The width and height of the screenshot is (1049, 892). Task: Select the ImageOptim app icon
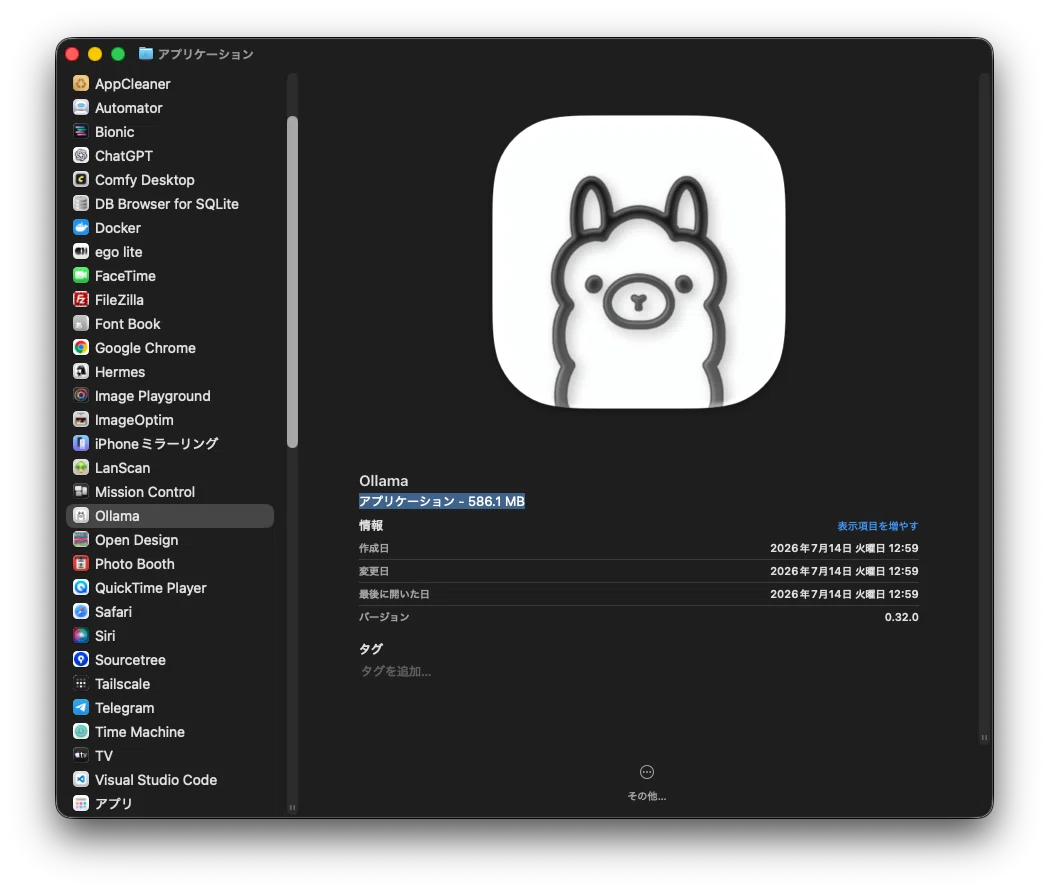click(81, 420)
